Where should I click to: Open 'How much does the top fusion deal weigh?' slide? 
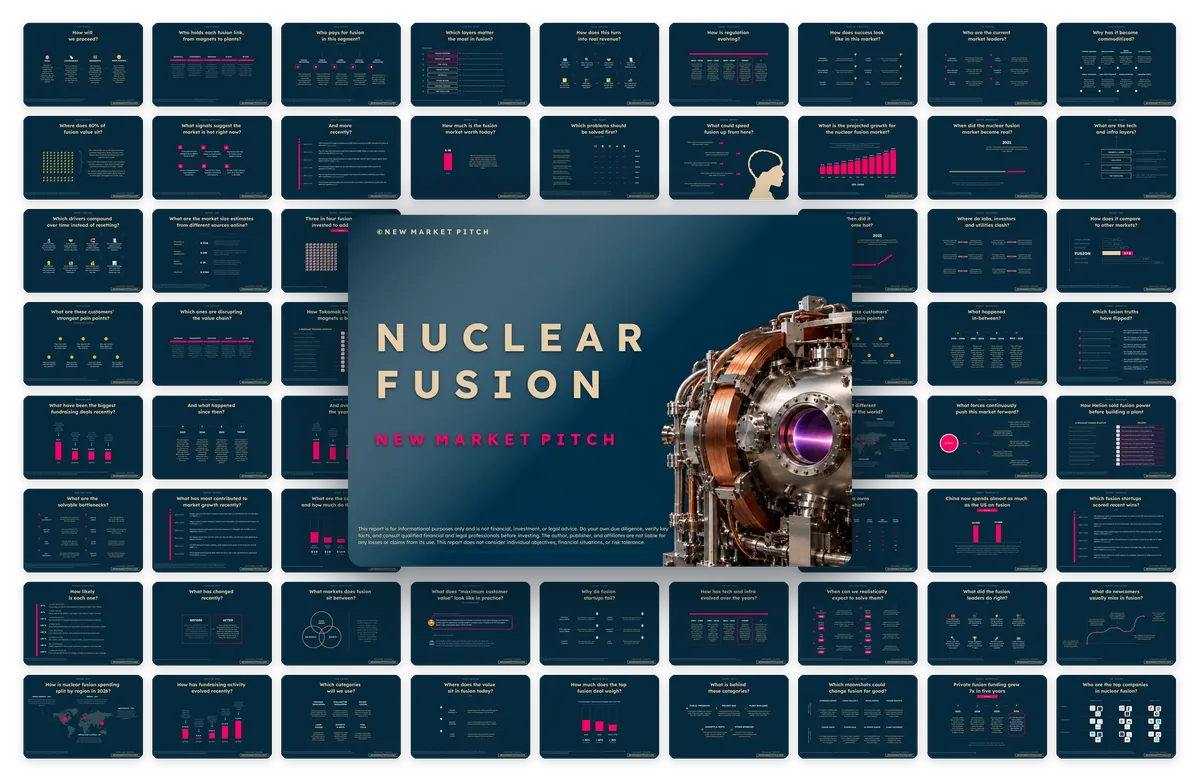point(599,717)
